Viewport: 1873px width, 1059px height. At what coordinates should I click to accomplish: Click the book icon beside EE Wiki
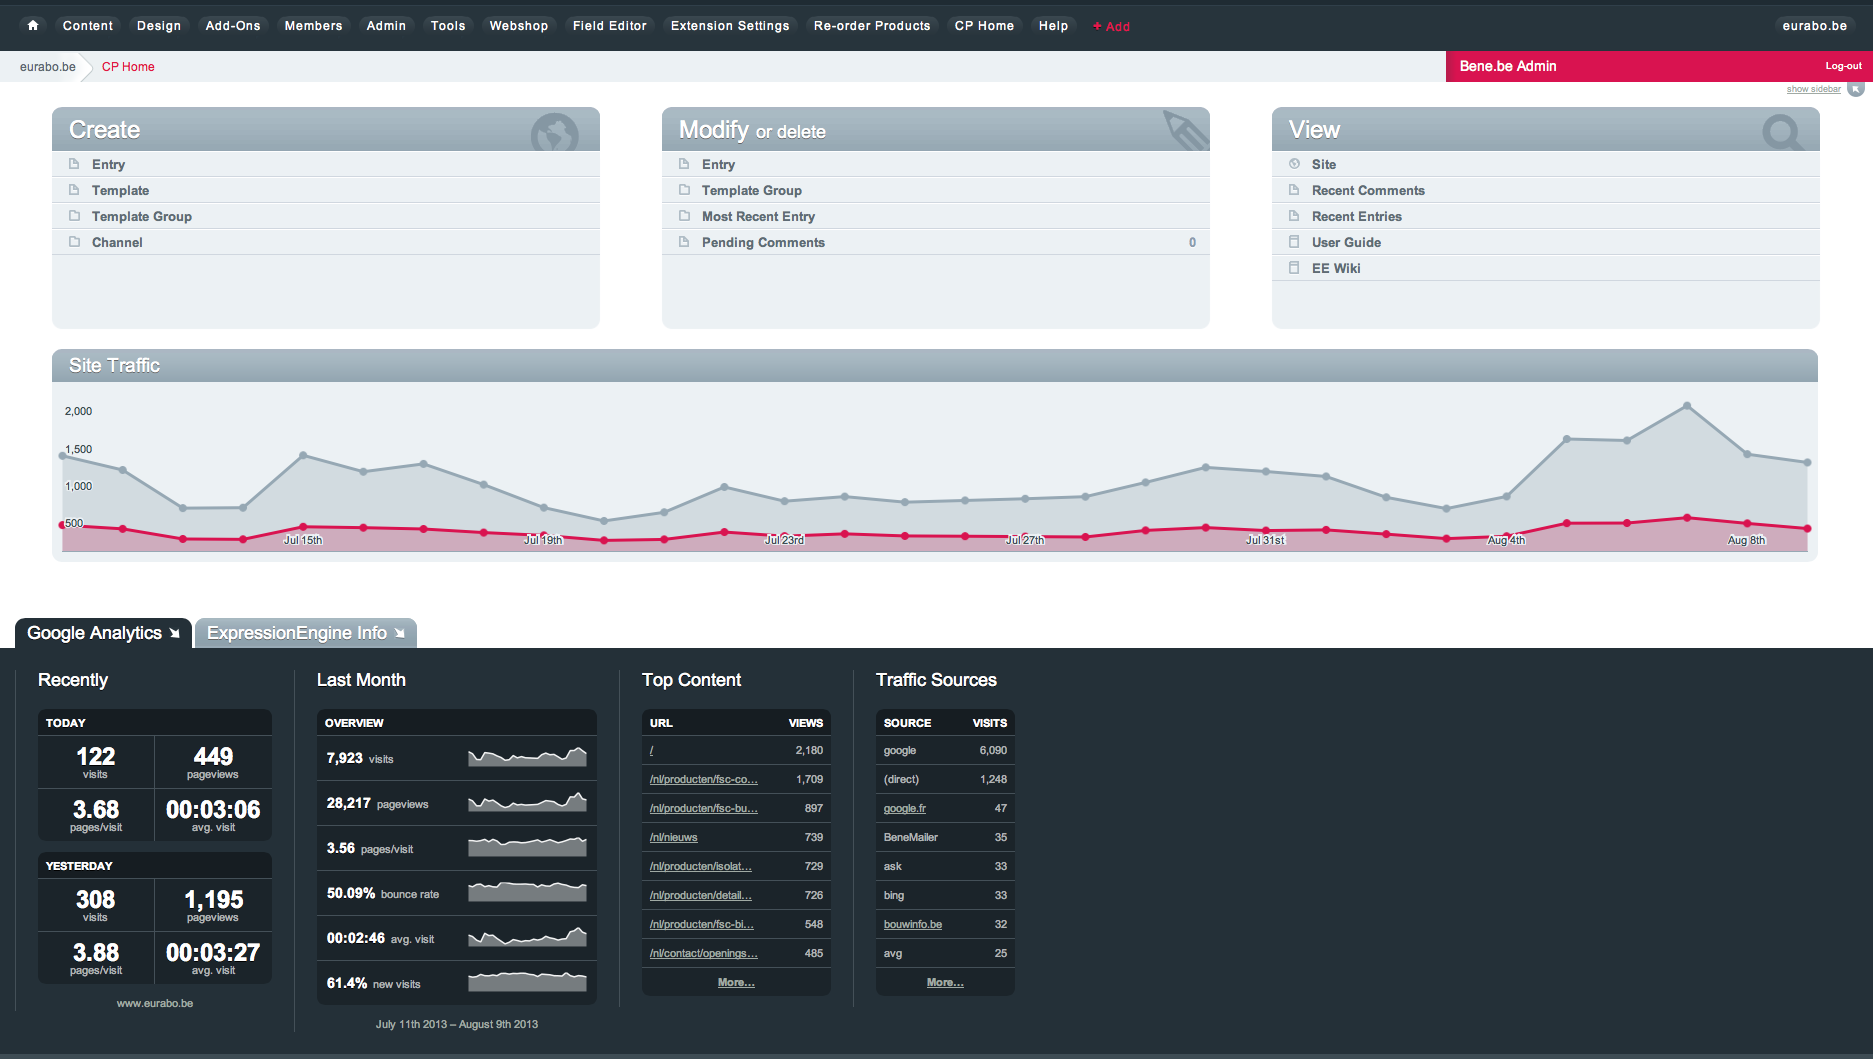click(1294, 268)
